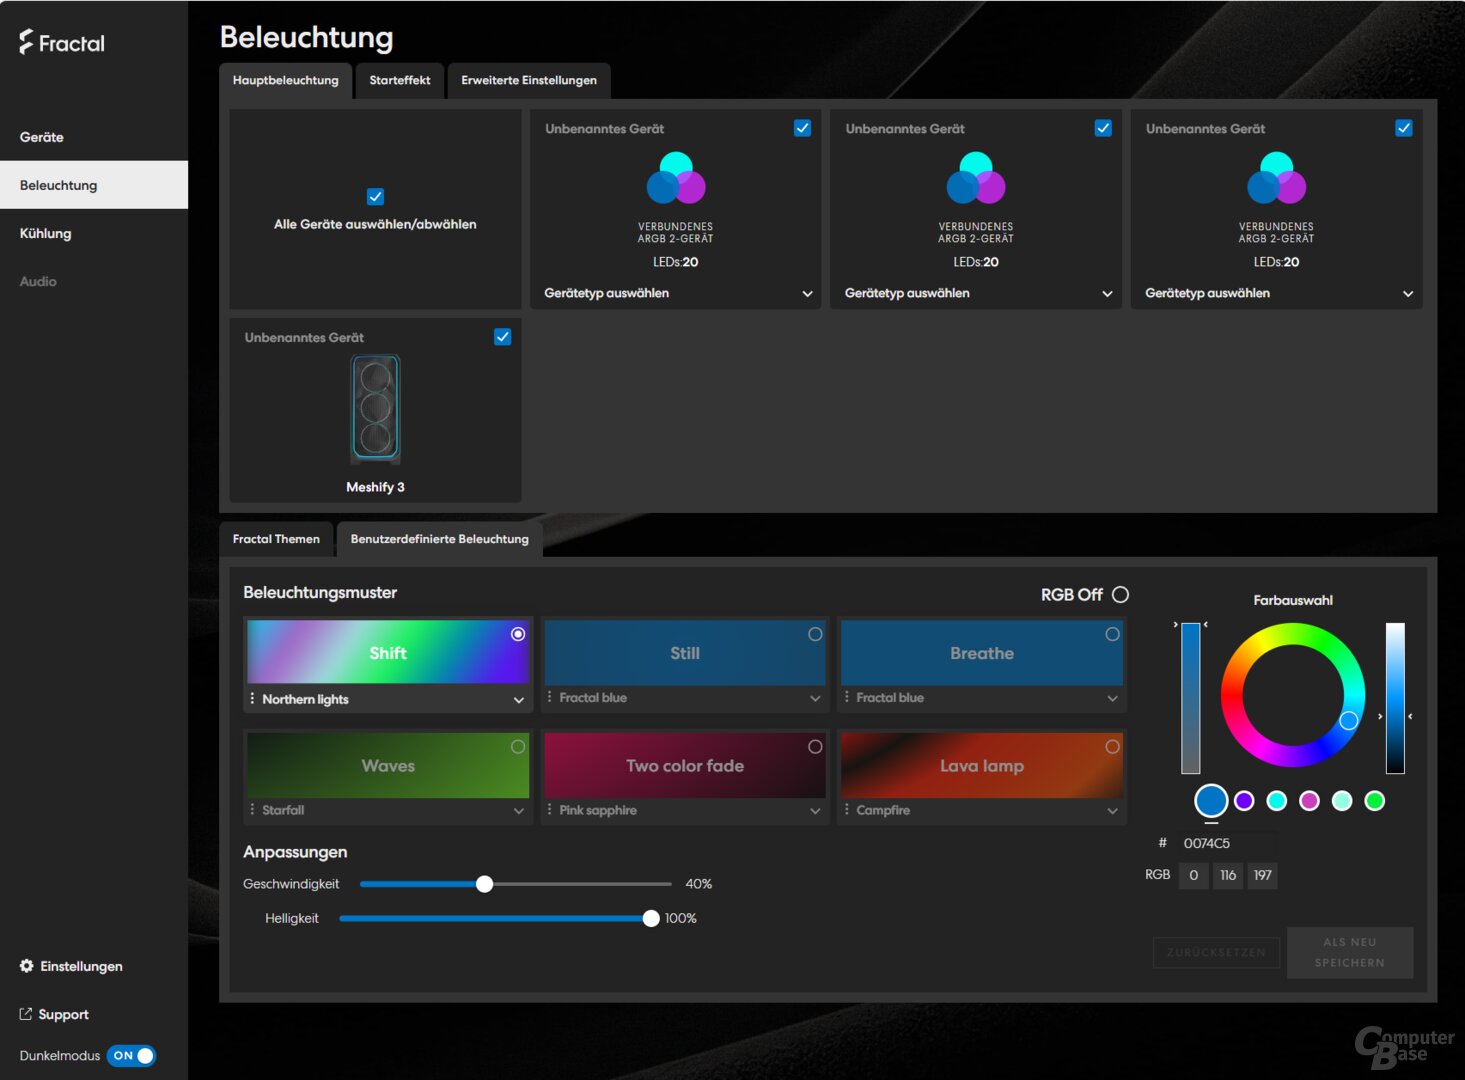
Task: Uncheck Alle Geräte auswählen/abwählen
Action: tap(375, 196)
